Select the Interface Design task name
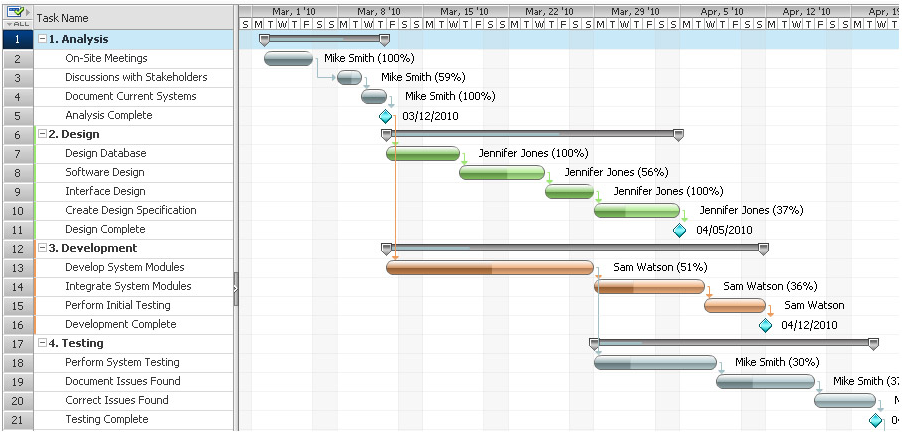 coord(105,191)
